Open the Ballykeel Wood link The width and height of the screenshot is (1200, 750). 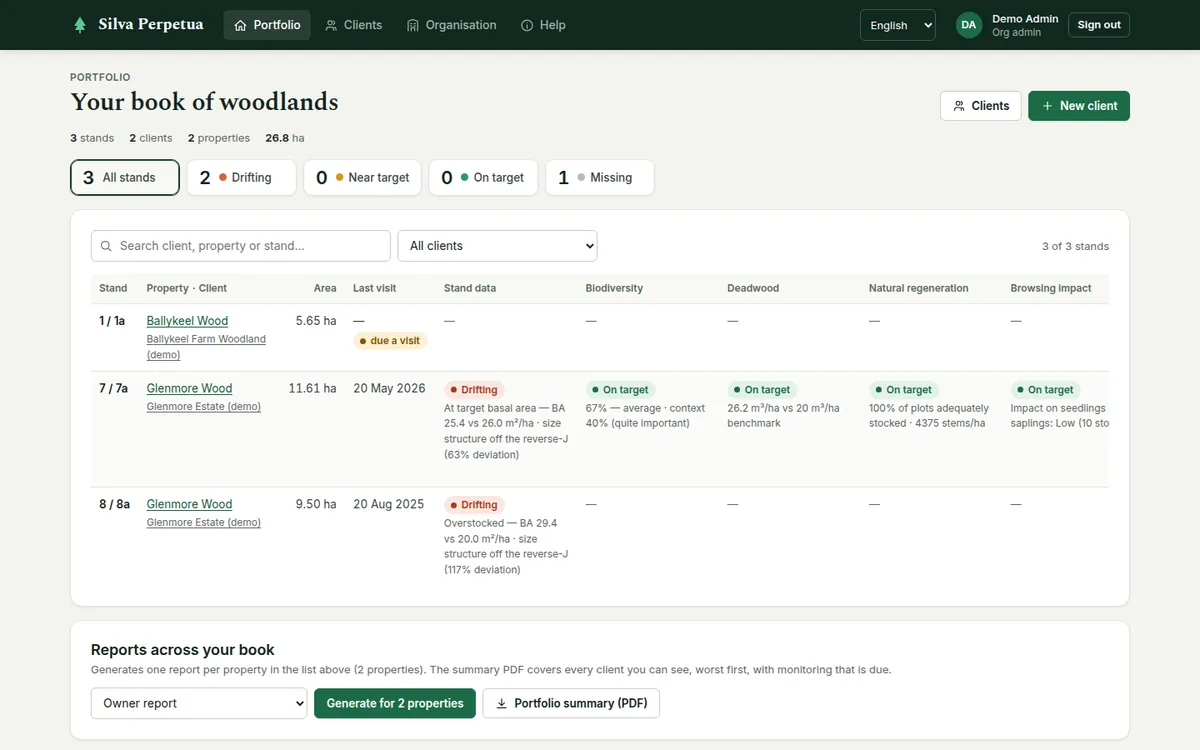click(187, 321)
